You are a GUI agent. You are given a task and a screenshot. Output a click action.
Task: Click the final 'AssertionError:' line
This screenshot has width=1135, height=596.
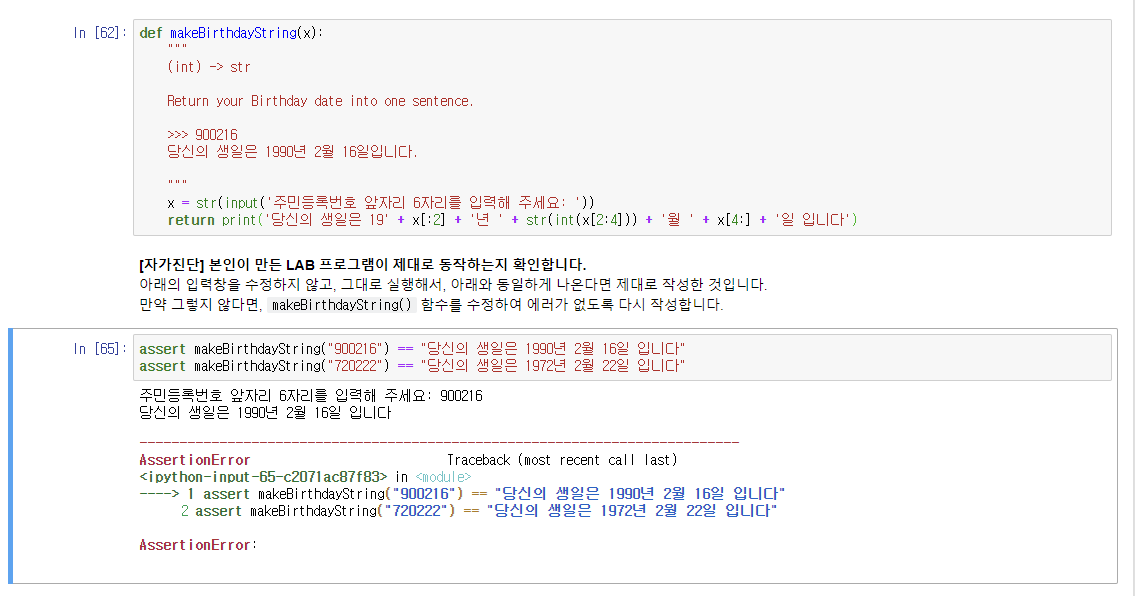(x=198, y=545)
